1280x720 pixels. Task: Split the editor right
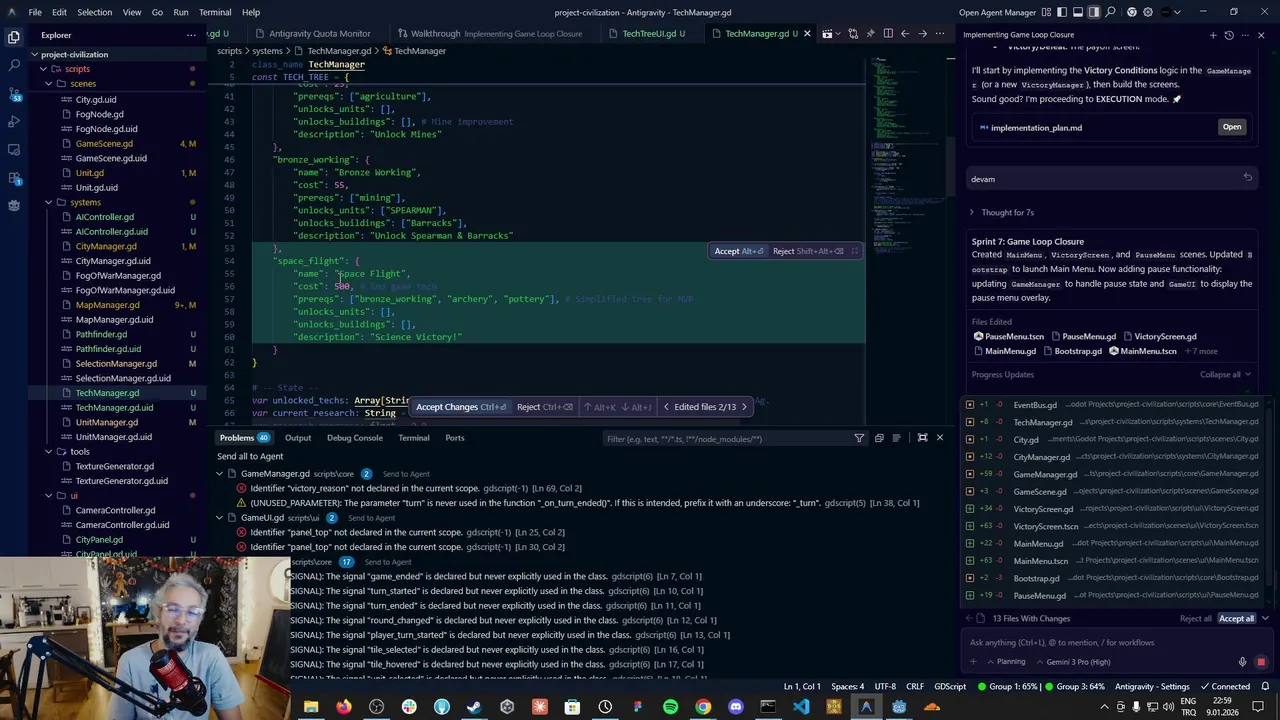887,34
